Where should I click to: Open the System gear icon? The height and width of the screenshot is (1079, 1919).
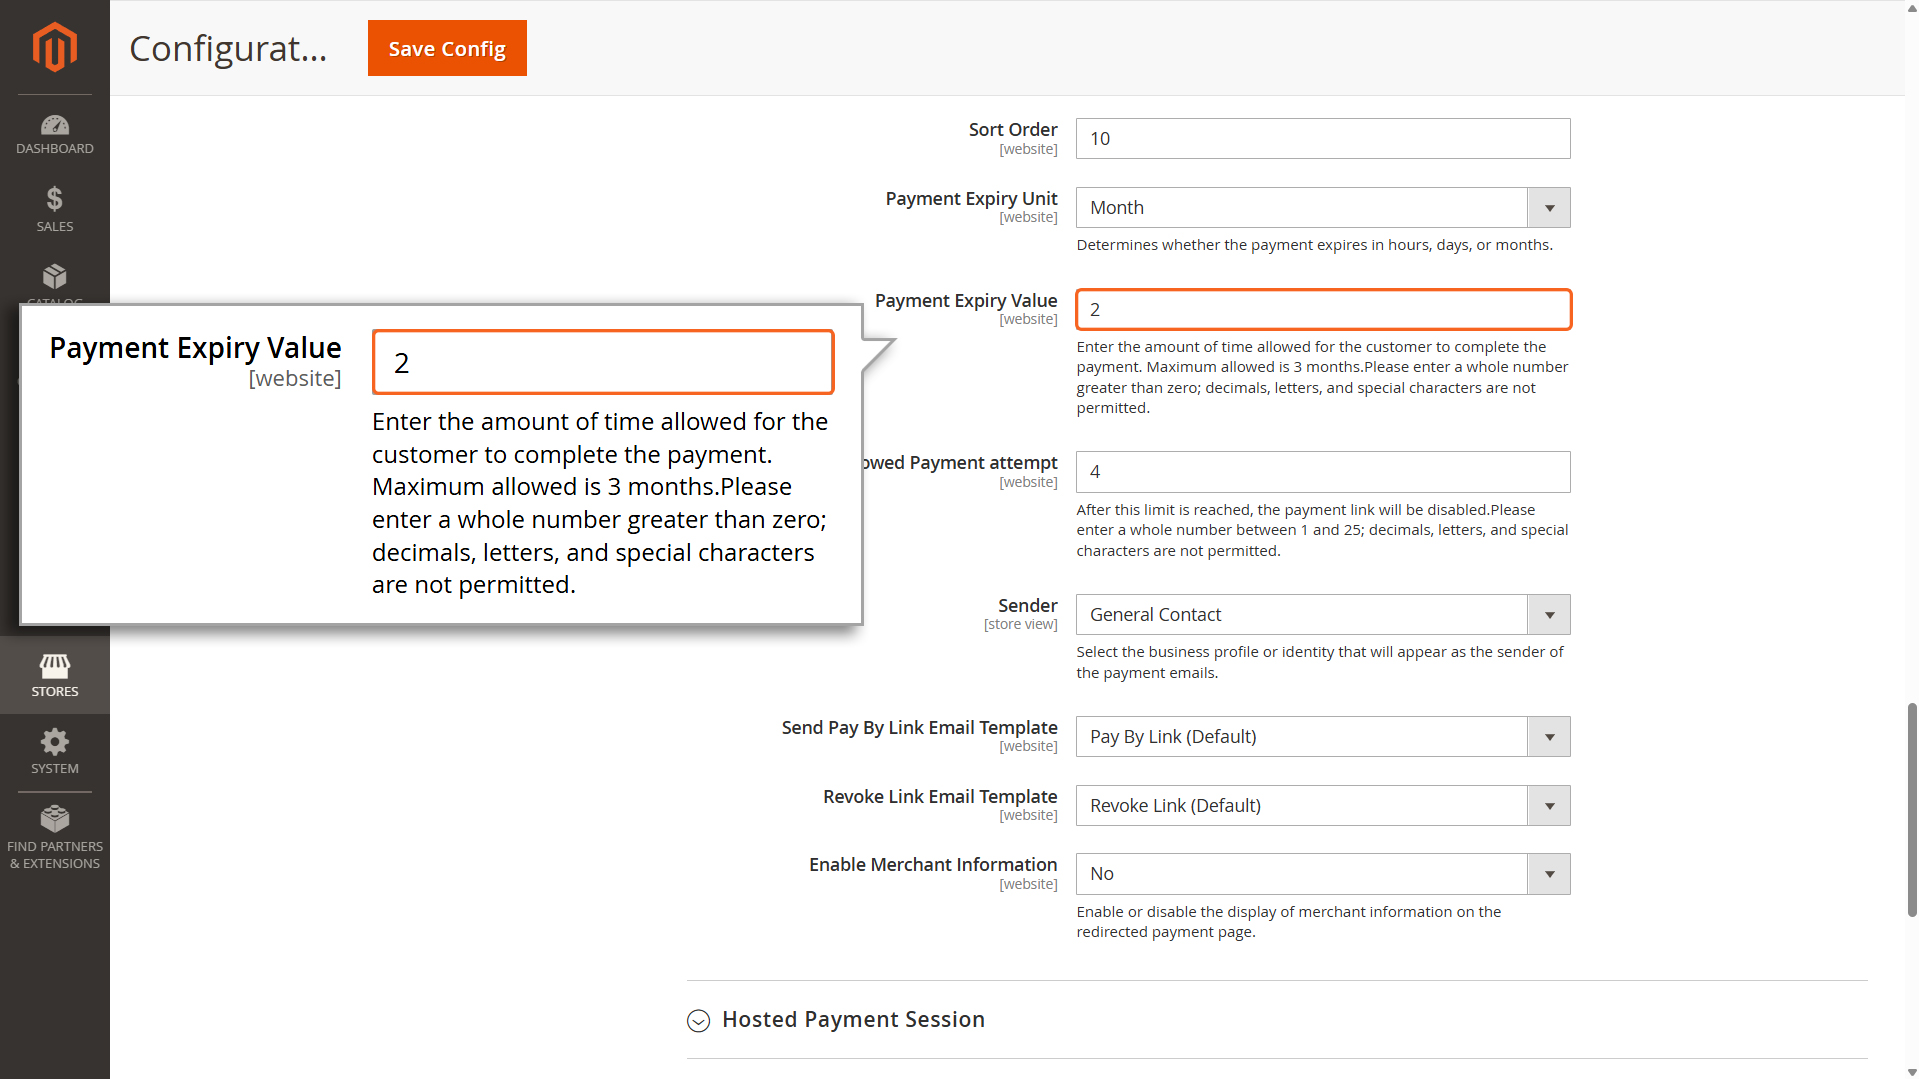click(54, 742)
